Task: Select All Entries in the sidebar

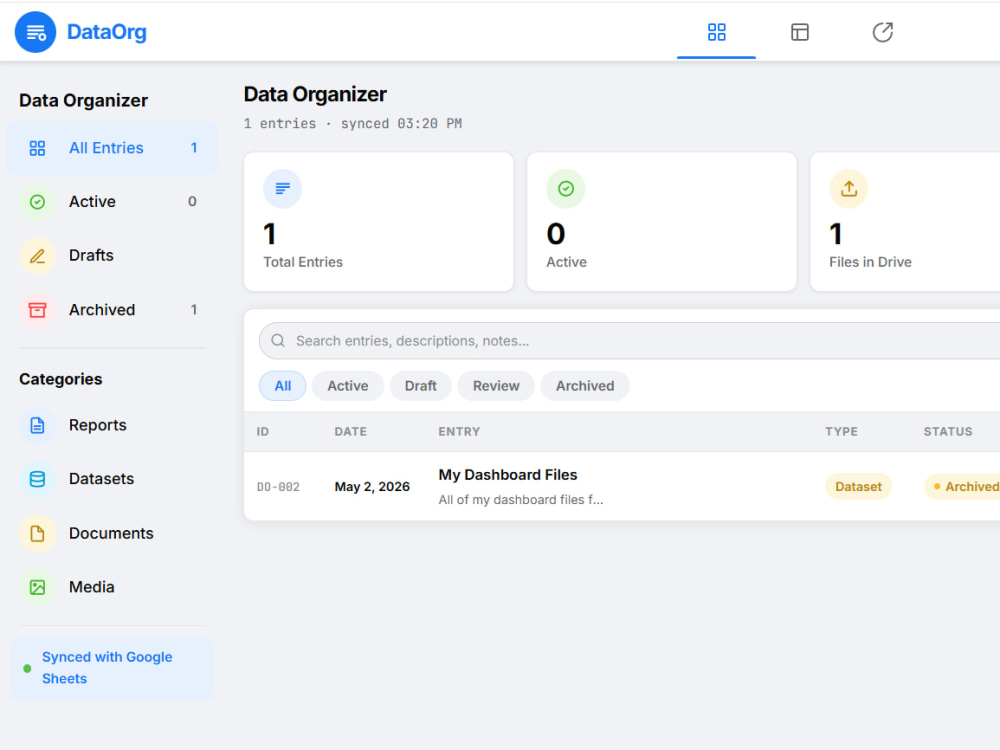Action: [112, 148]
